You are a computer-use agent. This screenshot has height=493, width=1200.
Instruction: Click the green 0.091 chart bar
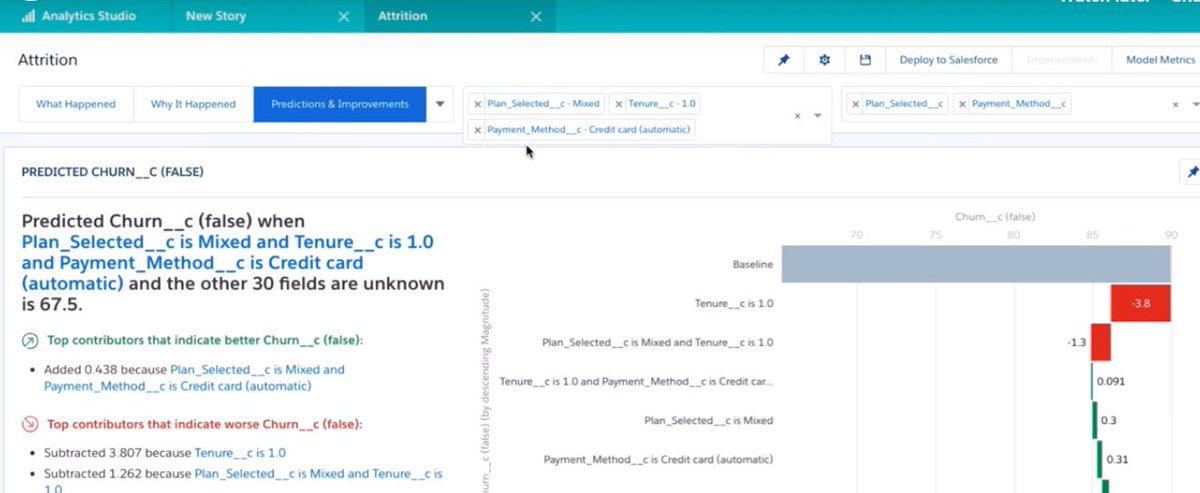click(1092, 381)
